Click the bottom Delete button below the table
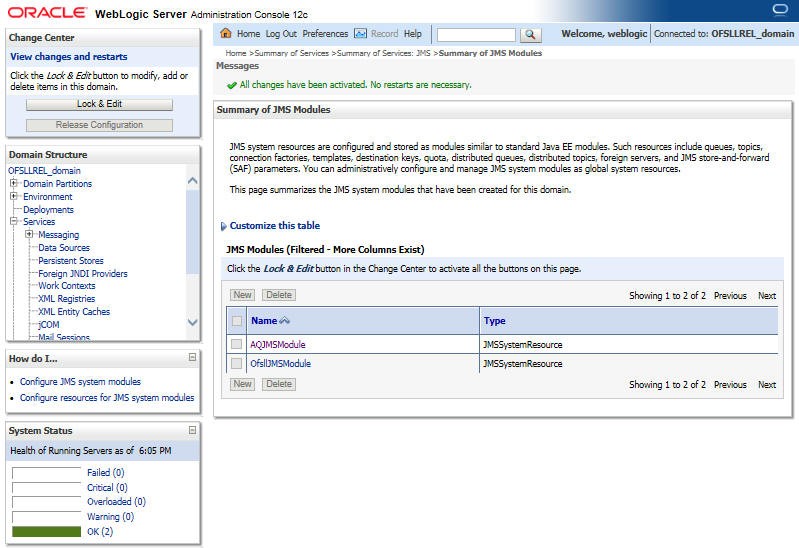This screenshot has height=548, width=799. pos(279,384)
